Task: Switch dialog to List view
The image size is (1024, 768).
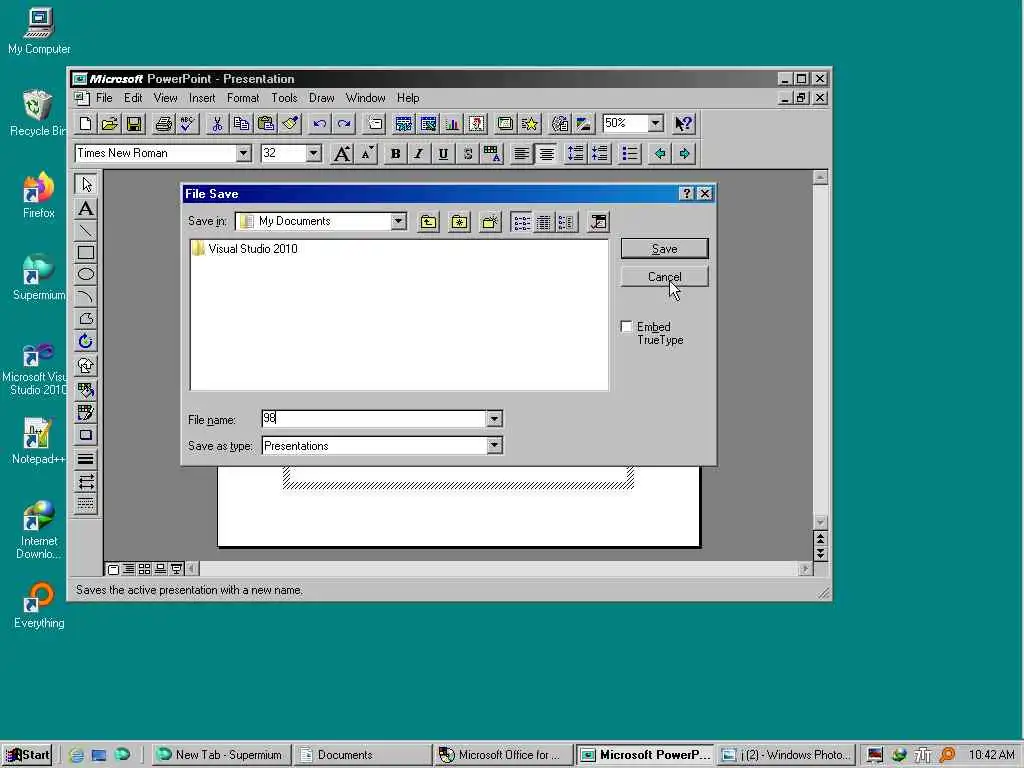Action: point(521,222)
